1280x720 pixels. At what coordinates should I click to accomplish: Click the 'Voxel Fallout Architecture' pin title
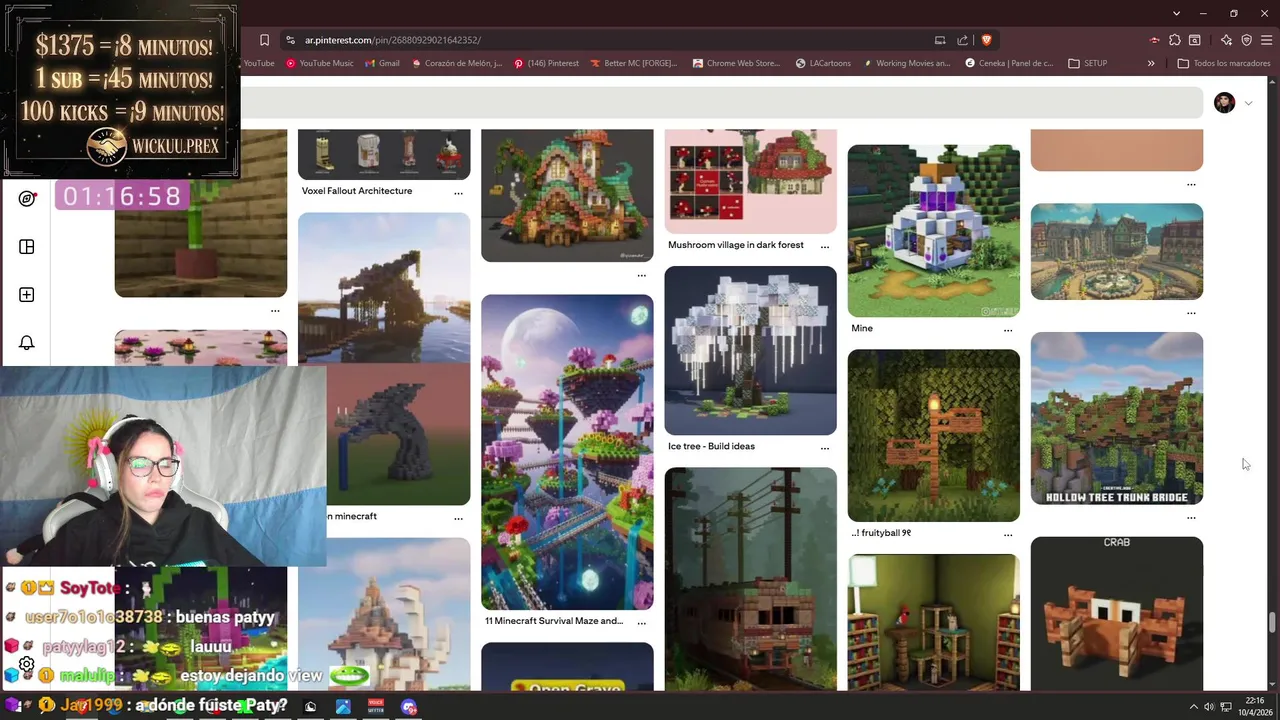point(357,191)
